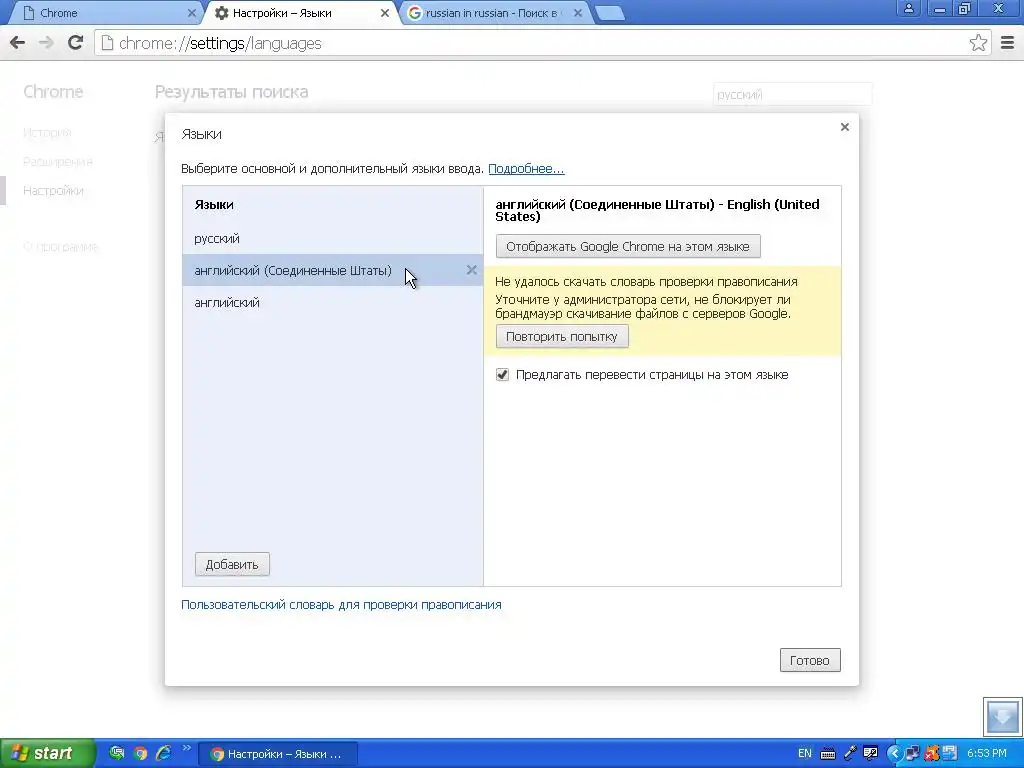Screen dimensions: 1024x768
Task: Click the clock showing 6:53 PM
Action: (987, 754)
